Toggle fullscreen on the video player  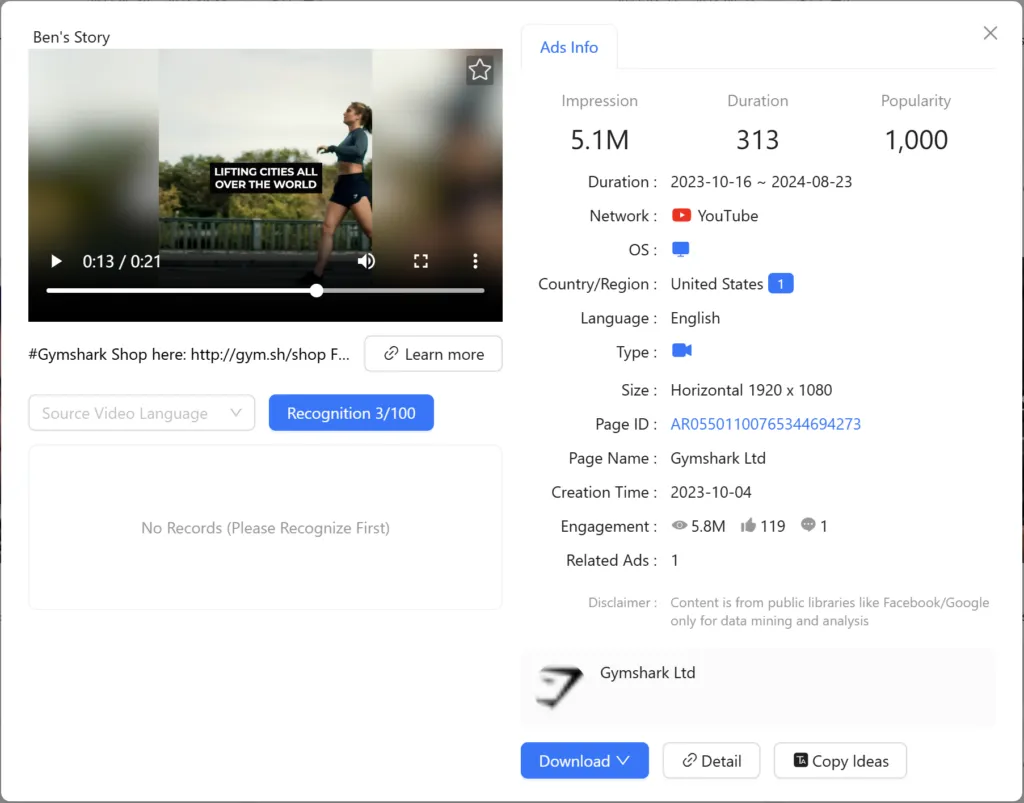[421, 260]
